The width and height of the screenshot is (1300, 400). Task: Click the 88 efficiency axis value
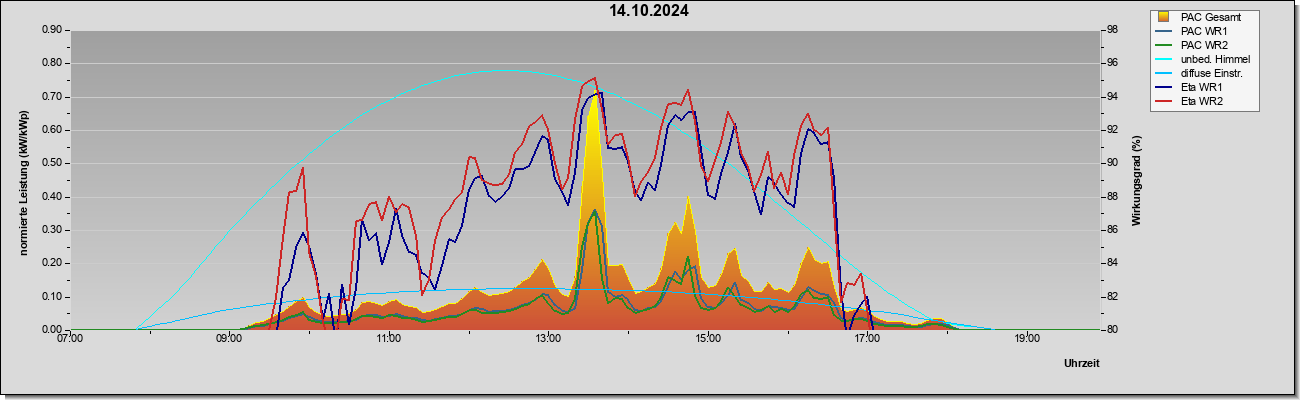point(1113,197)
